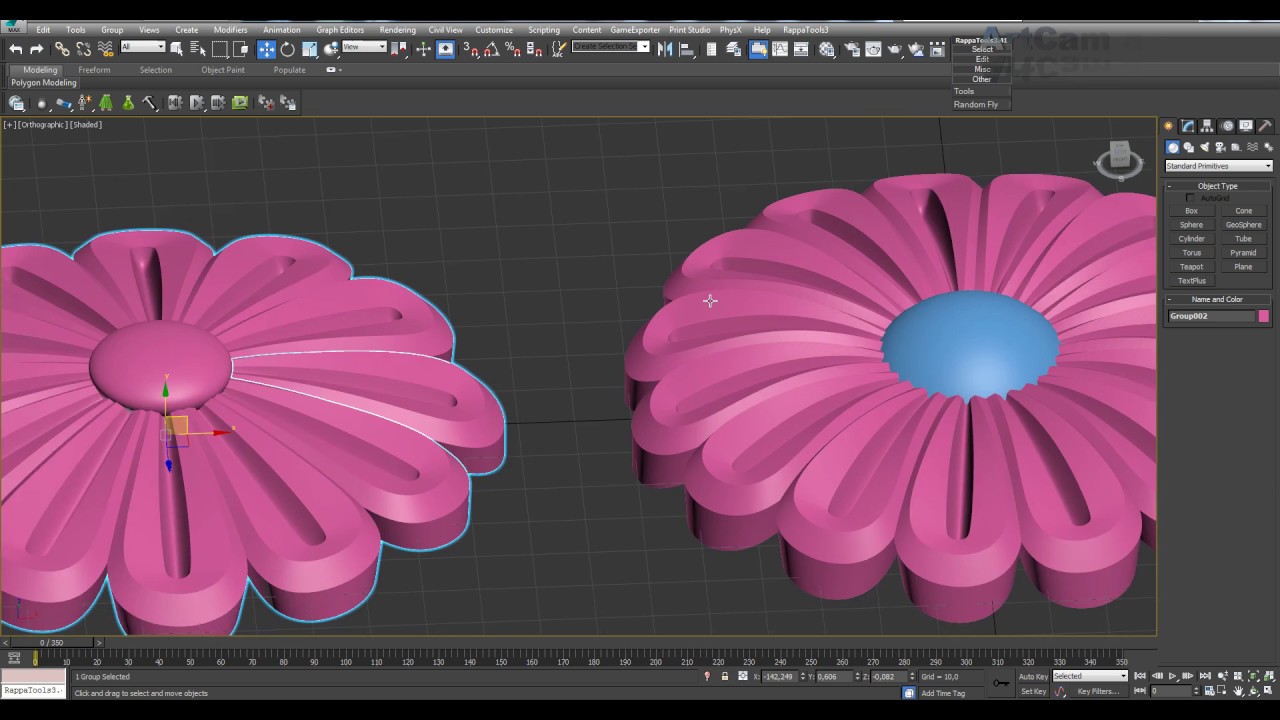Open the Modifiers menu
The image size is (1280, 720).
(230, 30)
